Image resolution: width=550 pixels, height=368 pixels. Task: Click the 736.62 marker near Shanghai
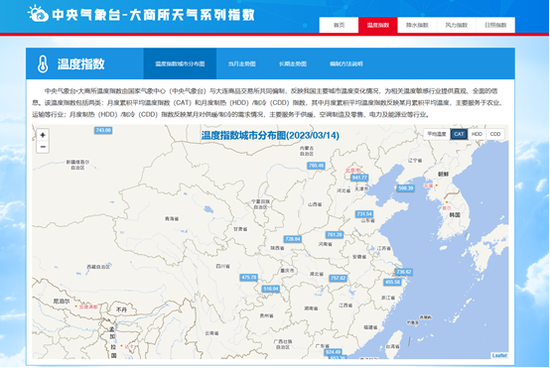click(403, 272)
